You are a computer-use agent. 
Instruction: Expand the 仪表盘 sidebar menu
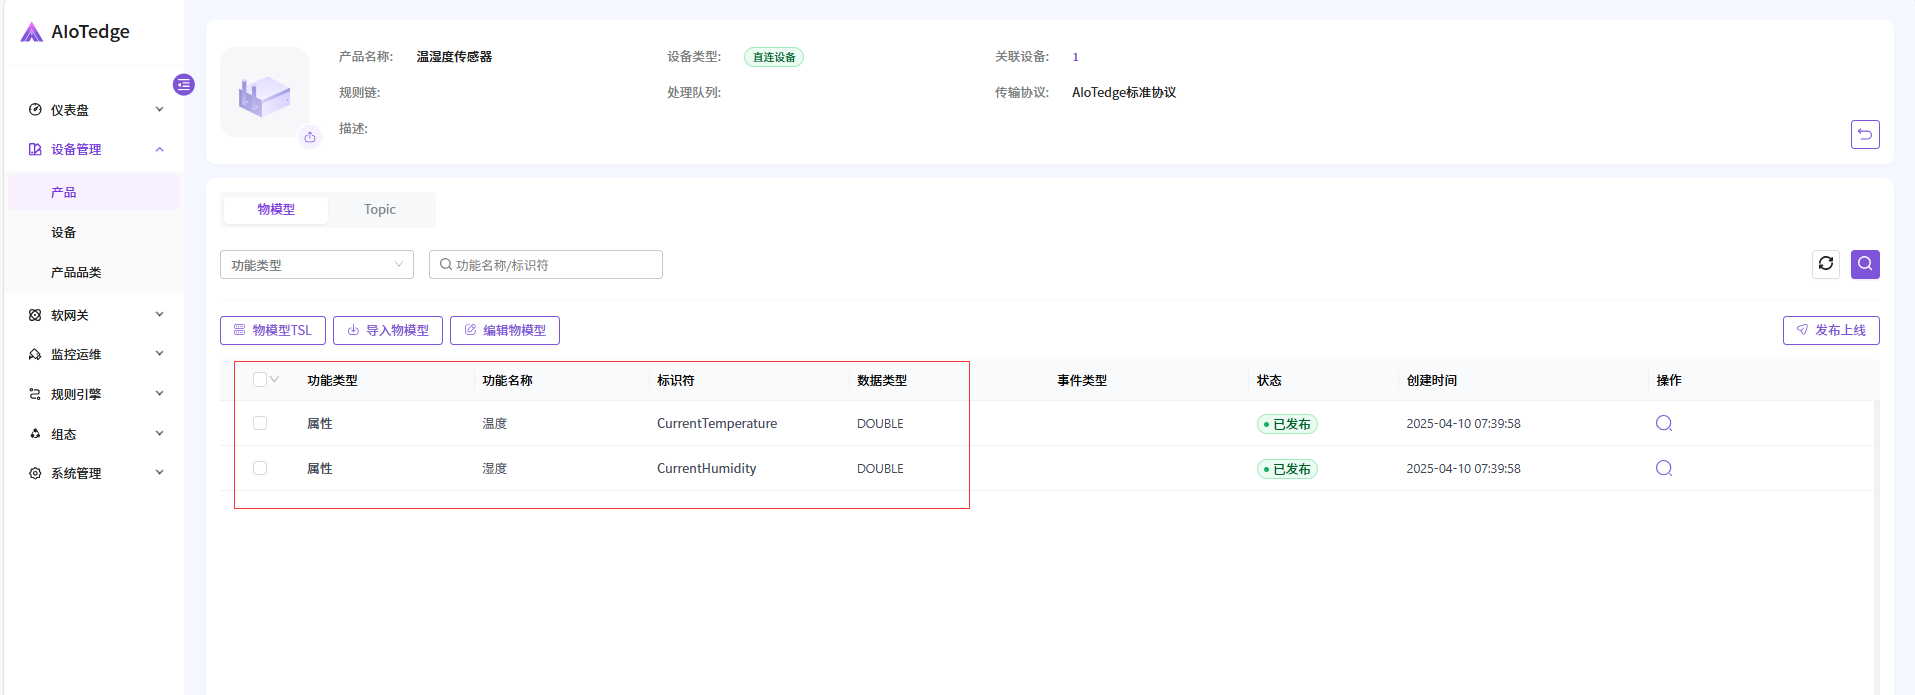pyautogui.click(x=95, y=110)
